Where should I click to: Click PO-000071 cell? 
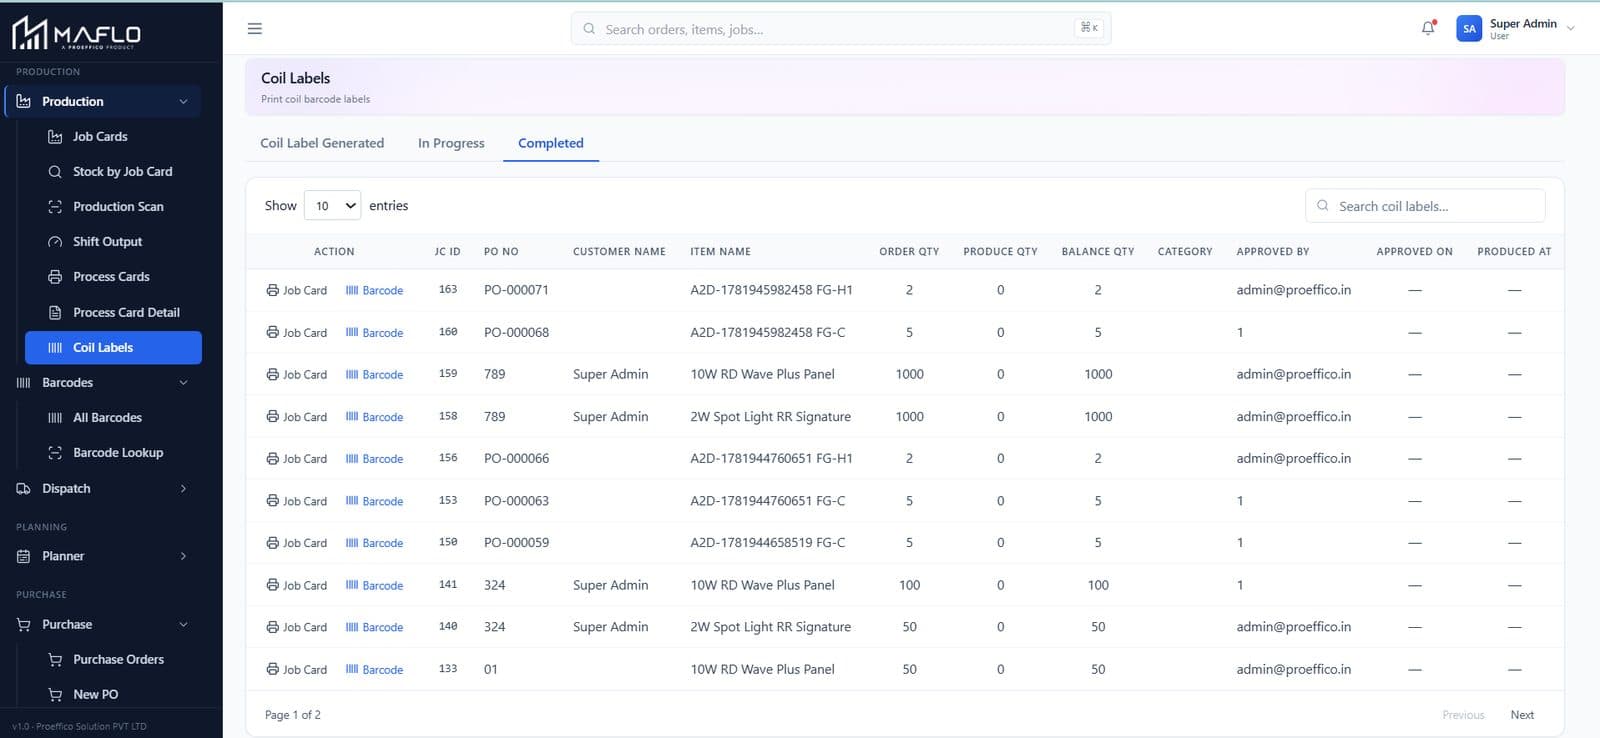516,290
